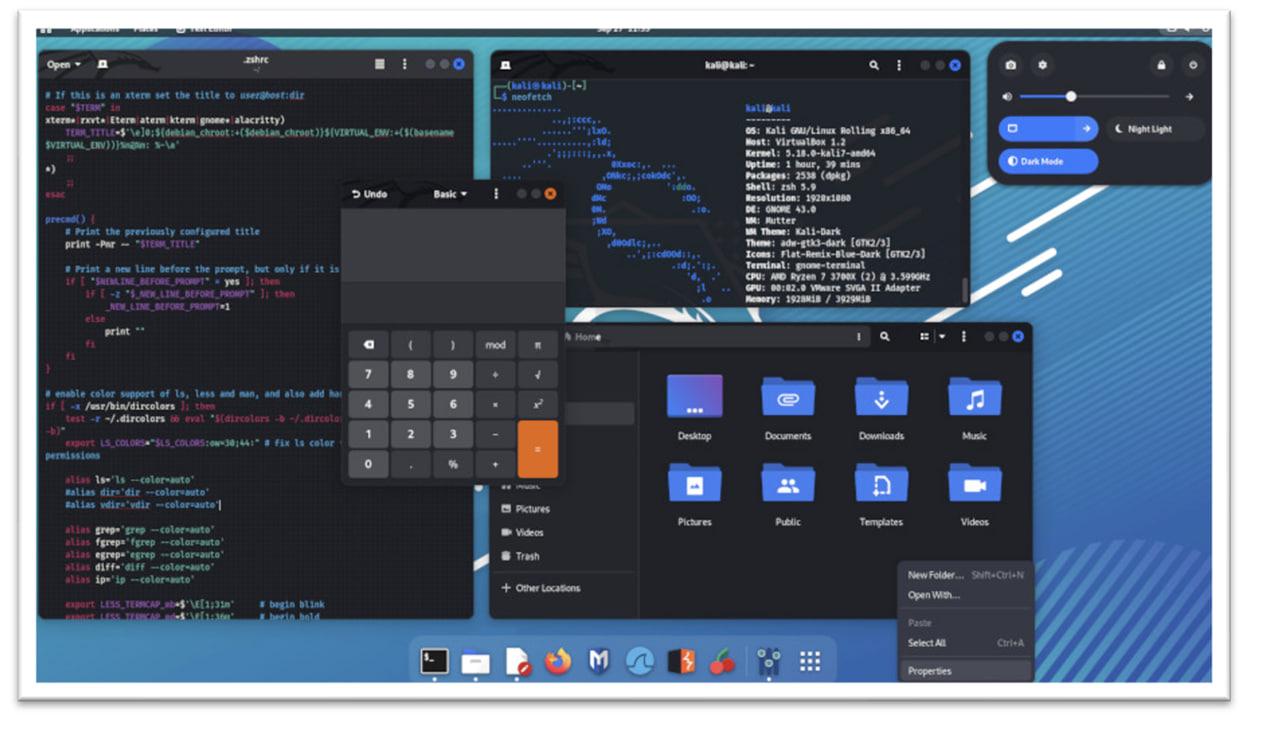Viewport: 1280px width, 740px height.
Task: Take a screenshot via camera icon
Action: [1011, 65]
